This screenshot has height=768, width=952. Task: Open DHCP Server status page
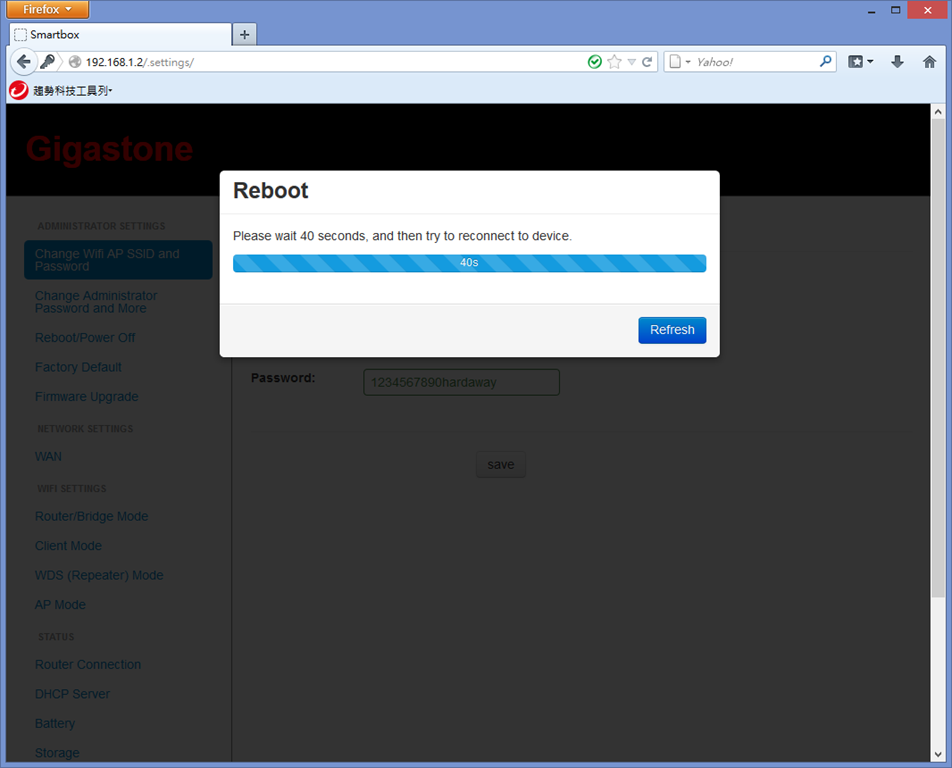72,694
